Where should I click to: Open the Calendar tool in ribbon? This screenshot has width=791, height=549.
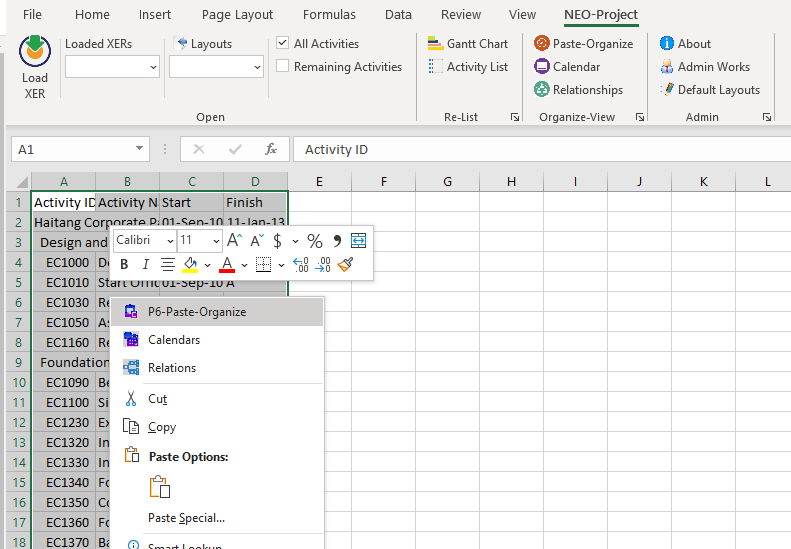tap(567, 67)
